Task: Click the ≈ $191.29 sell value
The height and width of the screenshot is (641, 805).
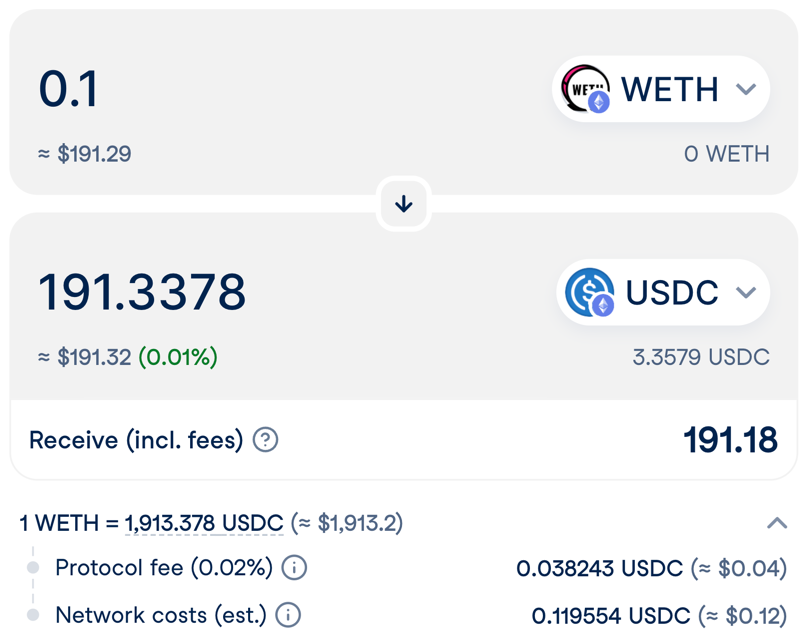Action: pos(85,154)
